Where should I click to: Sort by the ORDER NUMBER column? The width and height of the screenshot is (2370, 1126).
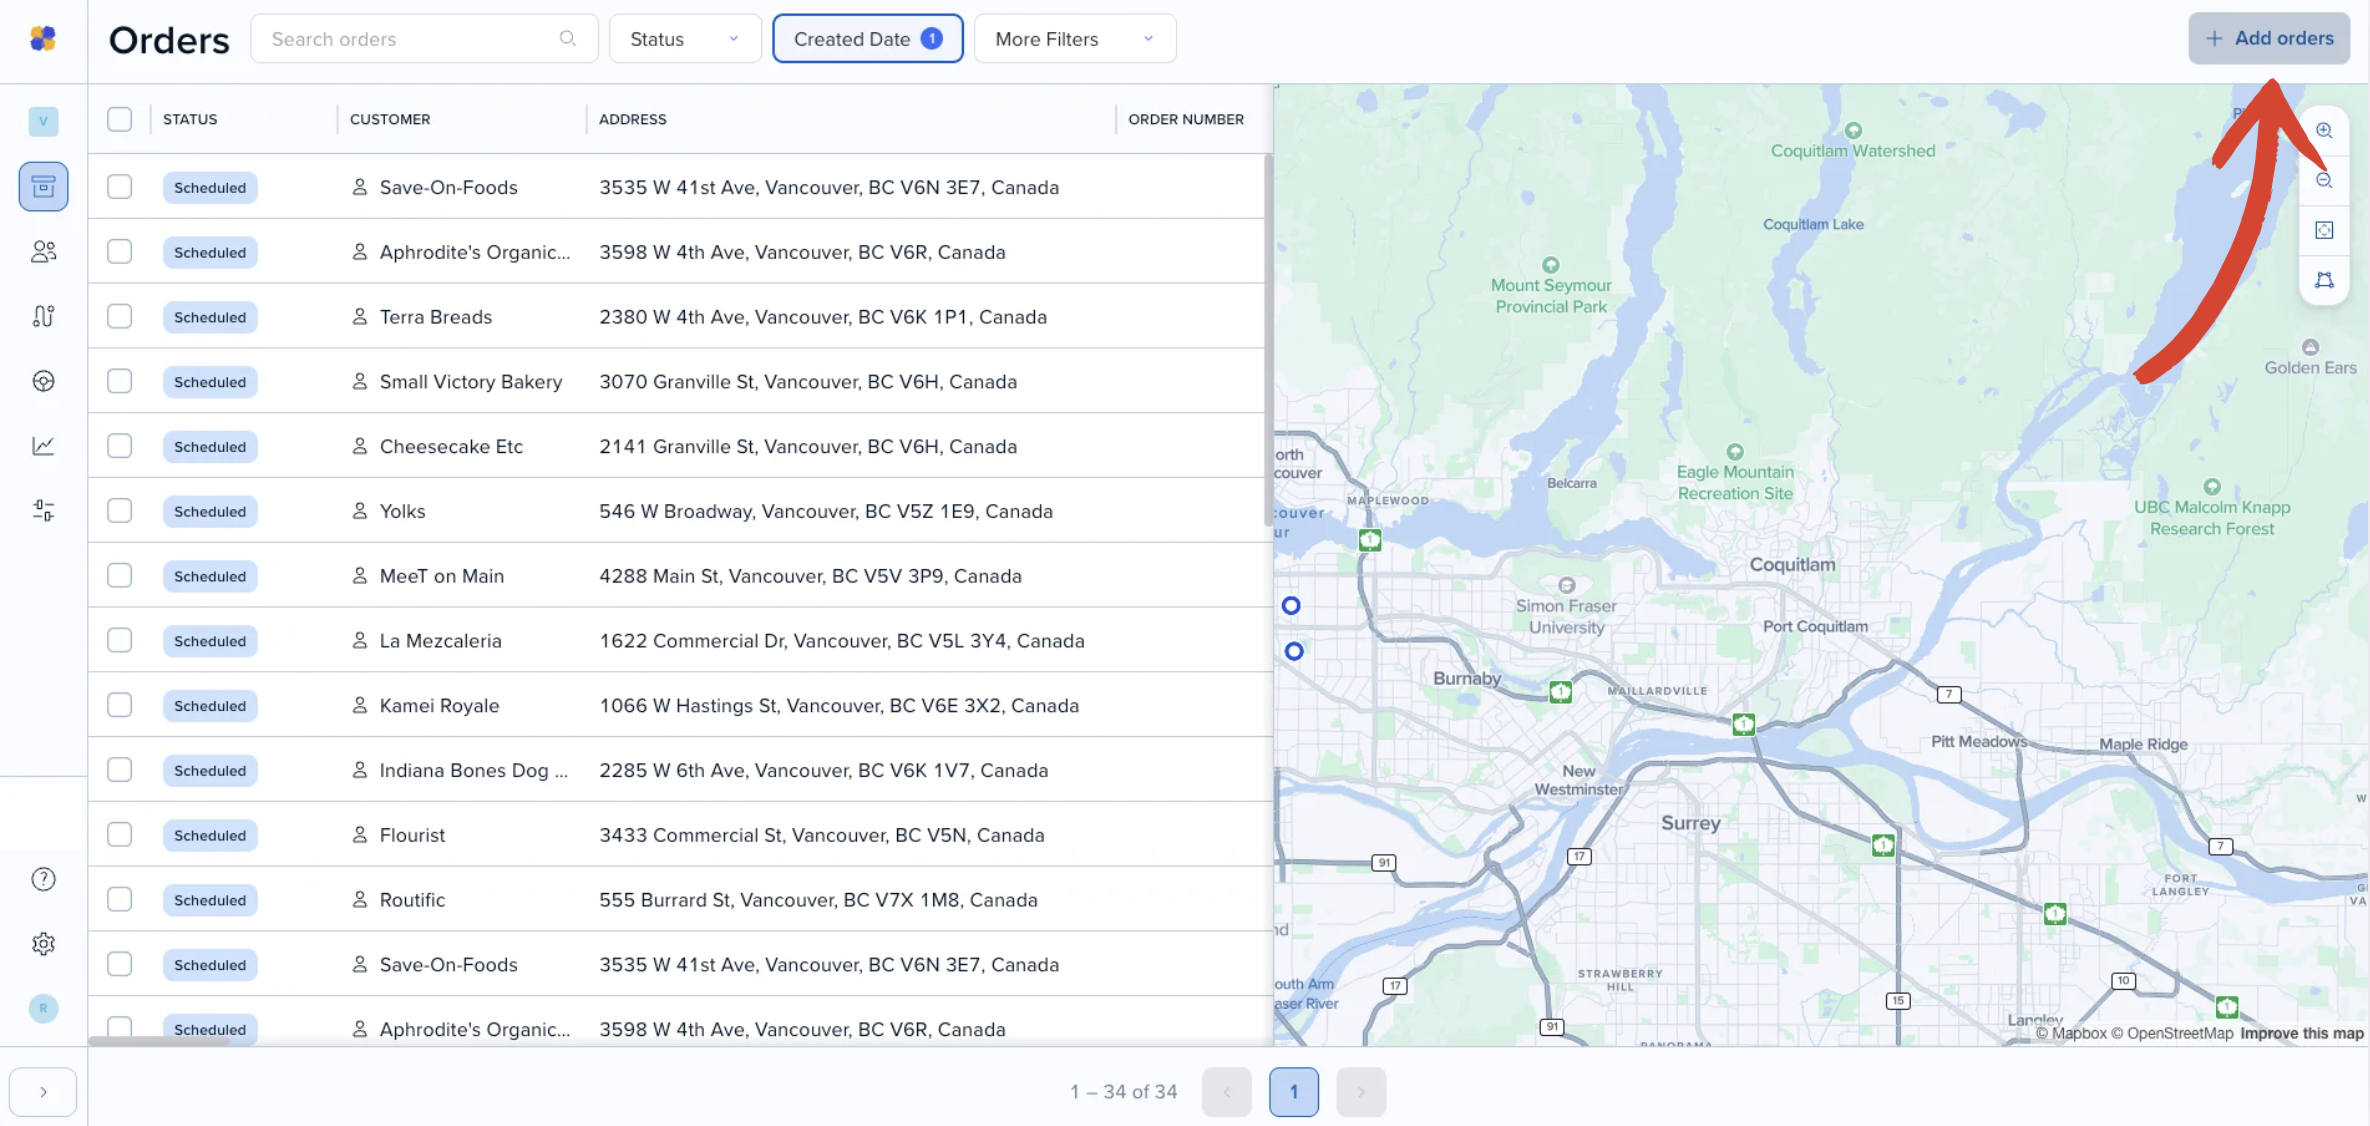pyautogui.click(x=1186, y=119)
